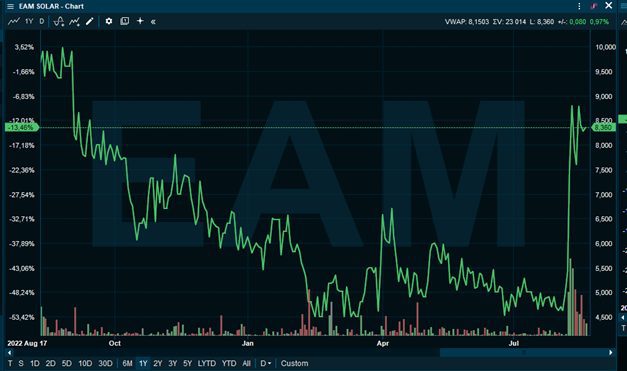Switch to the 6M range
Screen dimensions: 627x371
click(127, 363)
